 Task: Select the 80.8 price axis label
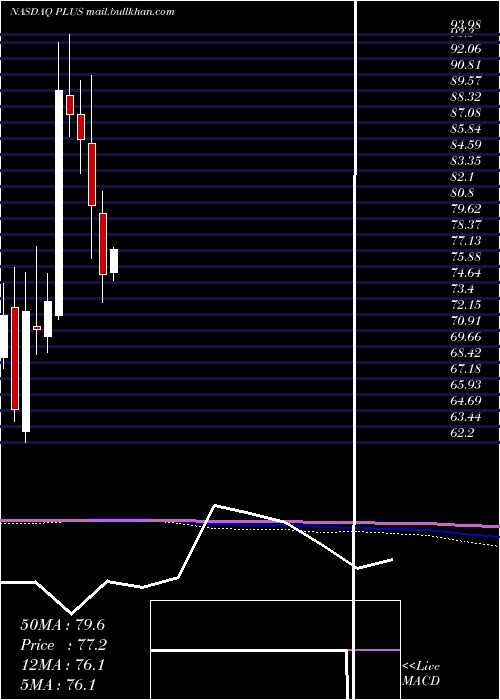point(462,193)
